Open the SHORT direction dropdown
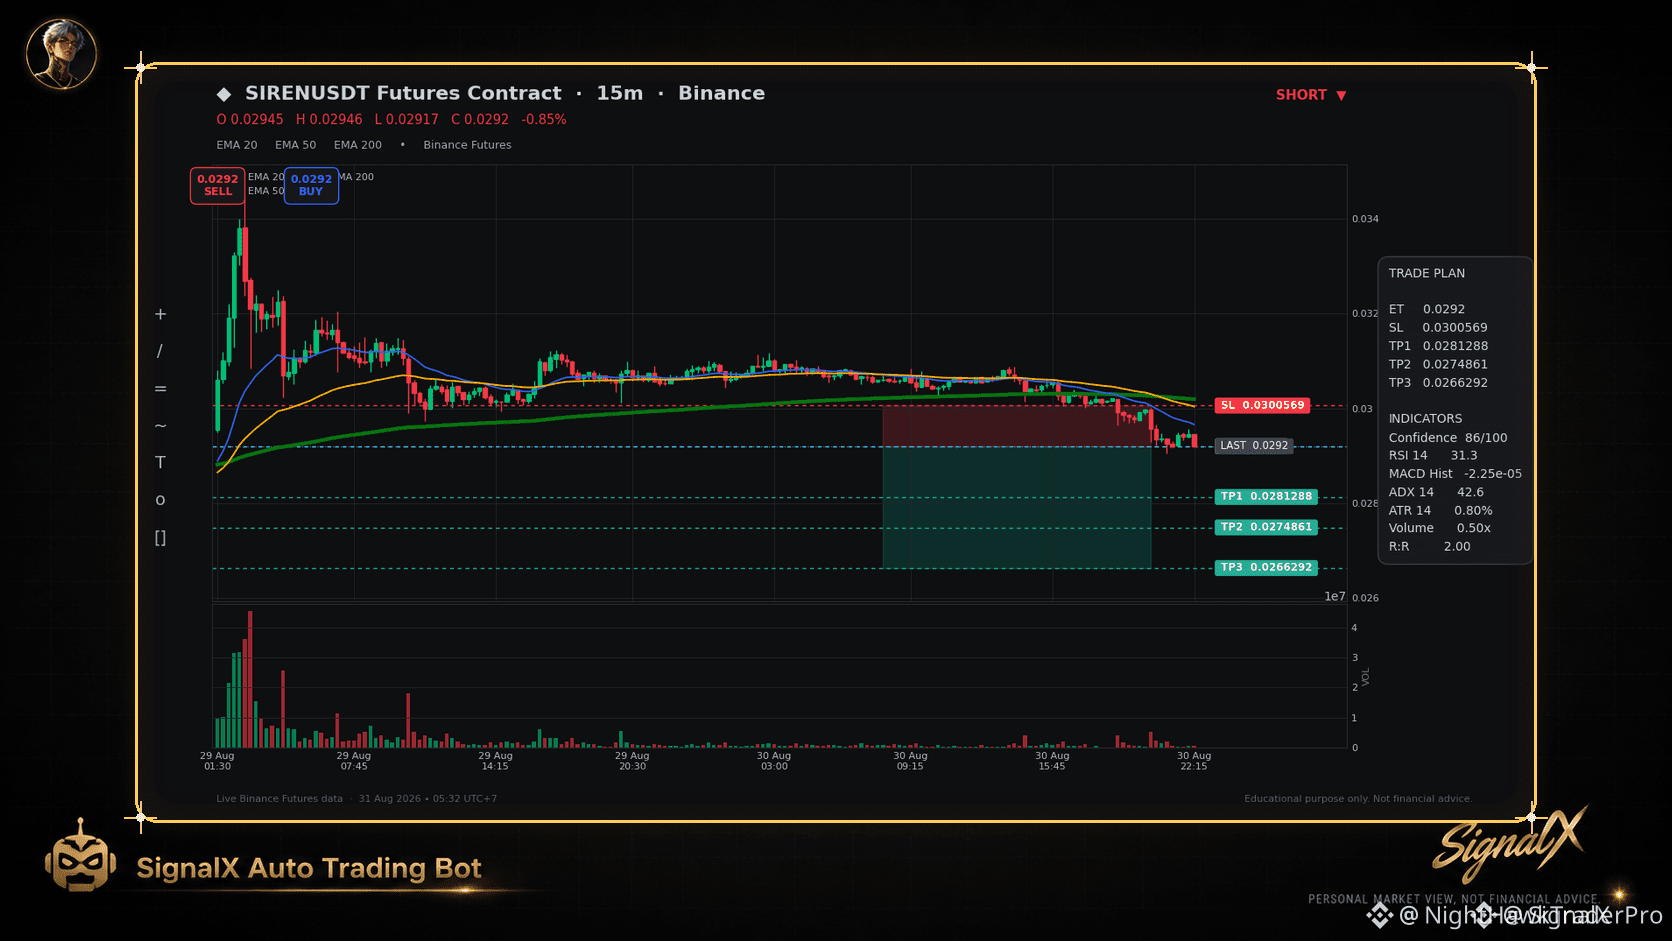Viewport: 1672px width, 941px height. 1311,95
